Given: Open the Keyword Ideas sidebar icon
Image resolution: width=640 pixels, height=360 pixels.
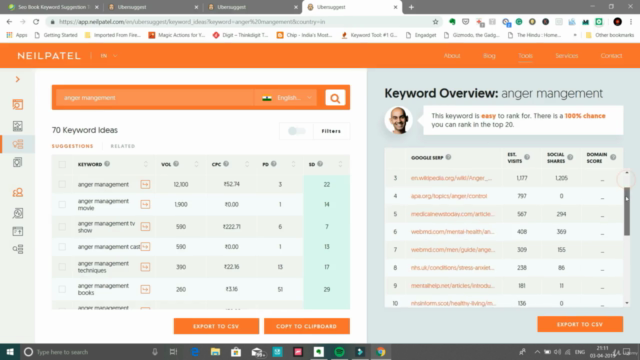Looking at the screenshot, I should pyautogui.click(x=18, y=144).
